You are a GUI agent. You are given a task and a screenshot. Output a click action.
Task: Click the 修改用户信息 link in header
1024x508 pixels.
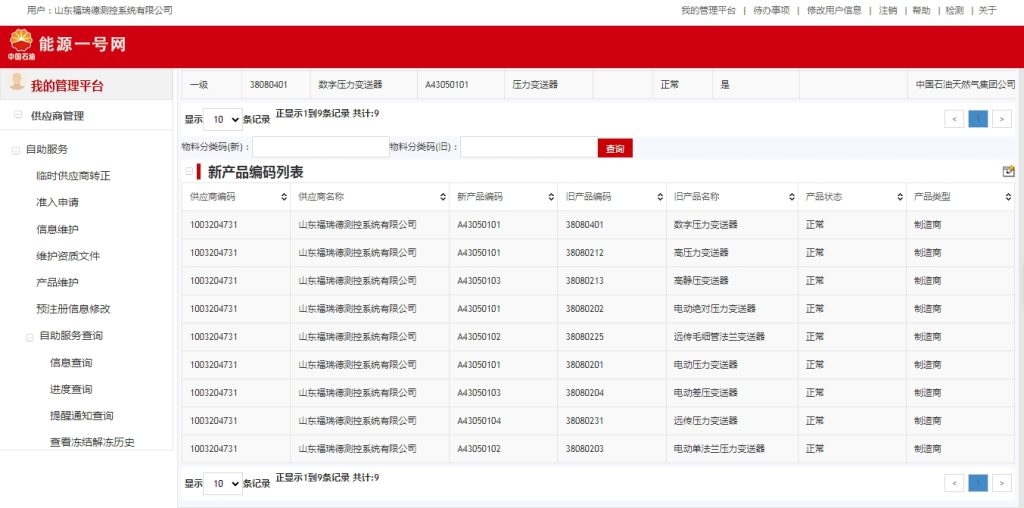[834, 10]
